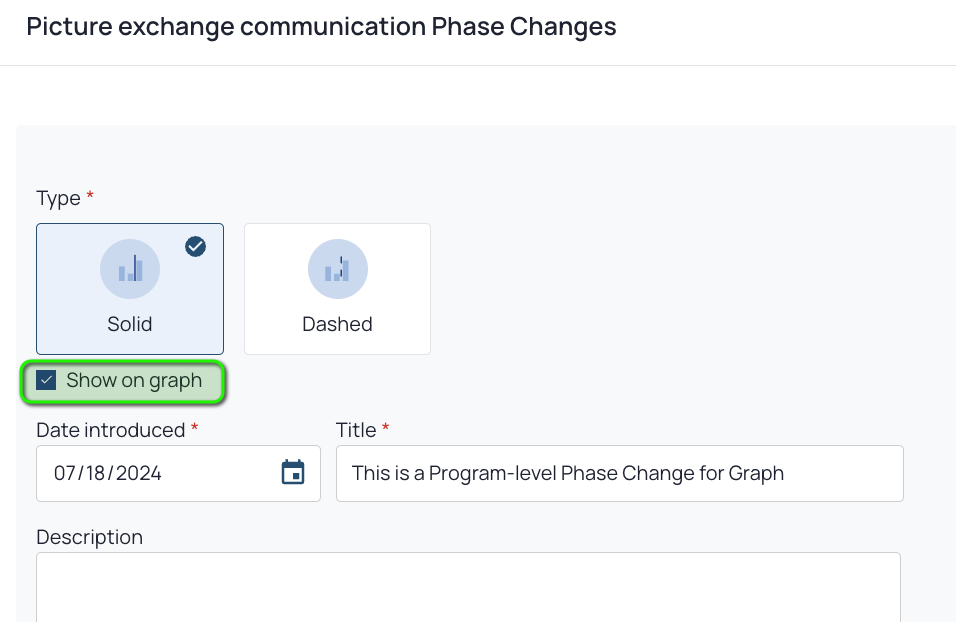
Task: Click the "Dashed" label text
Action: pyautogui.click(x=337, y=324)
